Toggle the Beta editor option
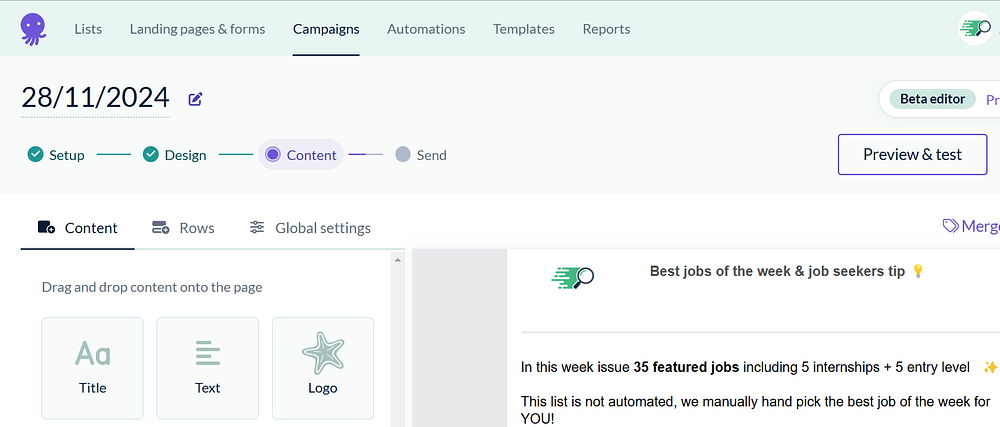The height and width of the screenshot is (427, 1000). pyautogui.click(x=932, y=99)
